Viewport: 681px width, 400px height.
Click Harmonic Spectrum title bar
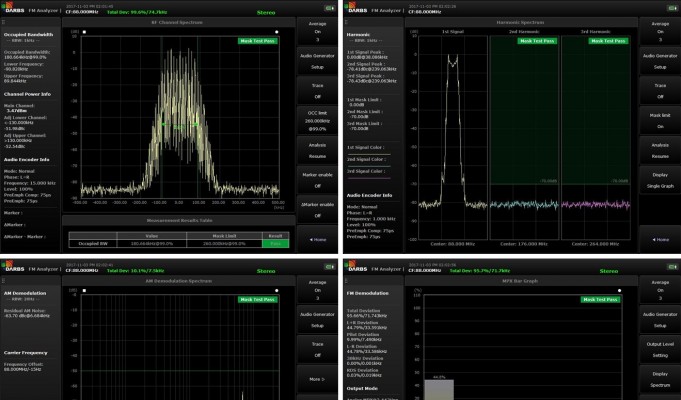tap(521, 22)
